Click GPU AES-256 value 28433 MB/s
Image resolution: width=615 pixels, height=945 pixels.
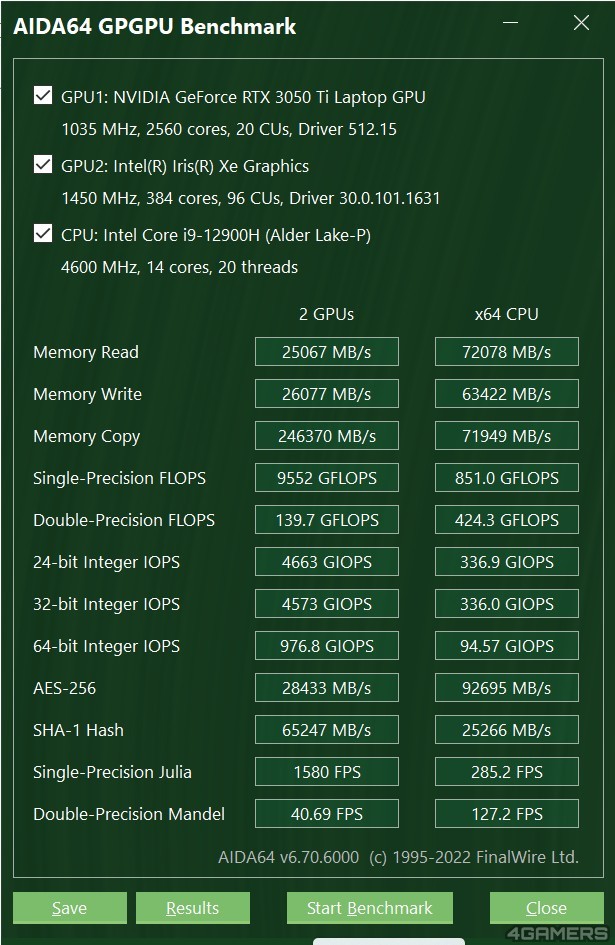click(x=327, y=688)
